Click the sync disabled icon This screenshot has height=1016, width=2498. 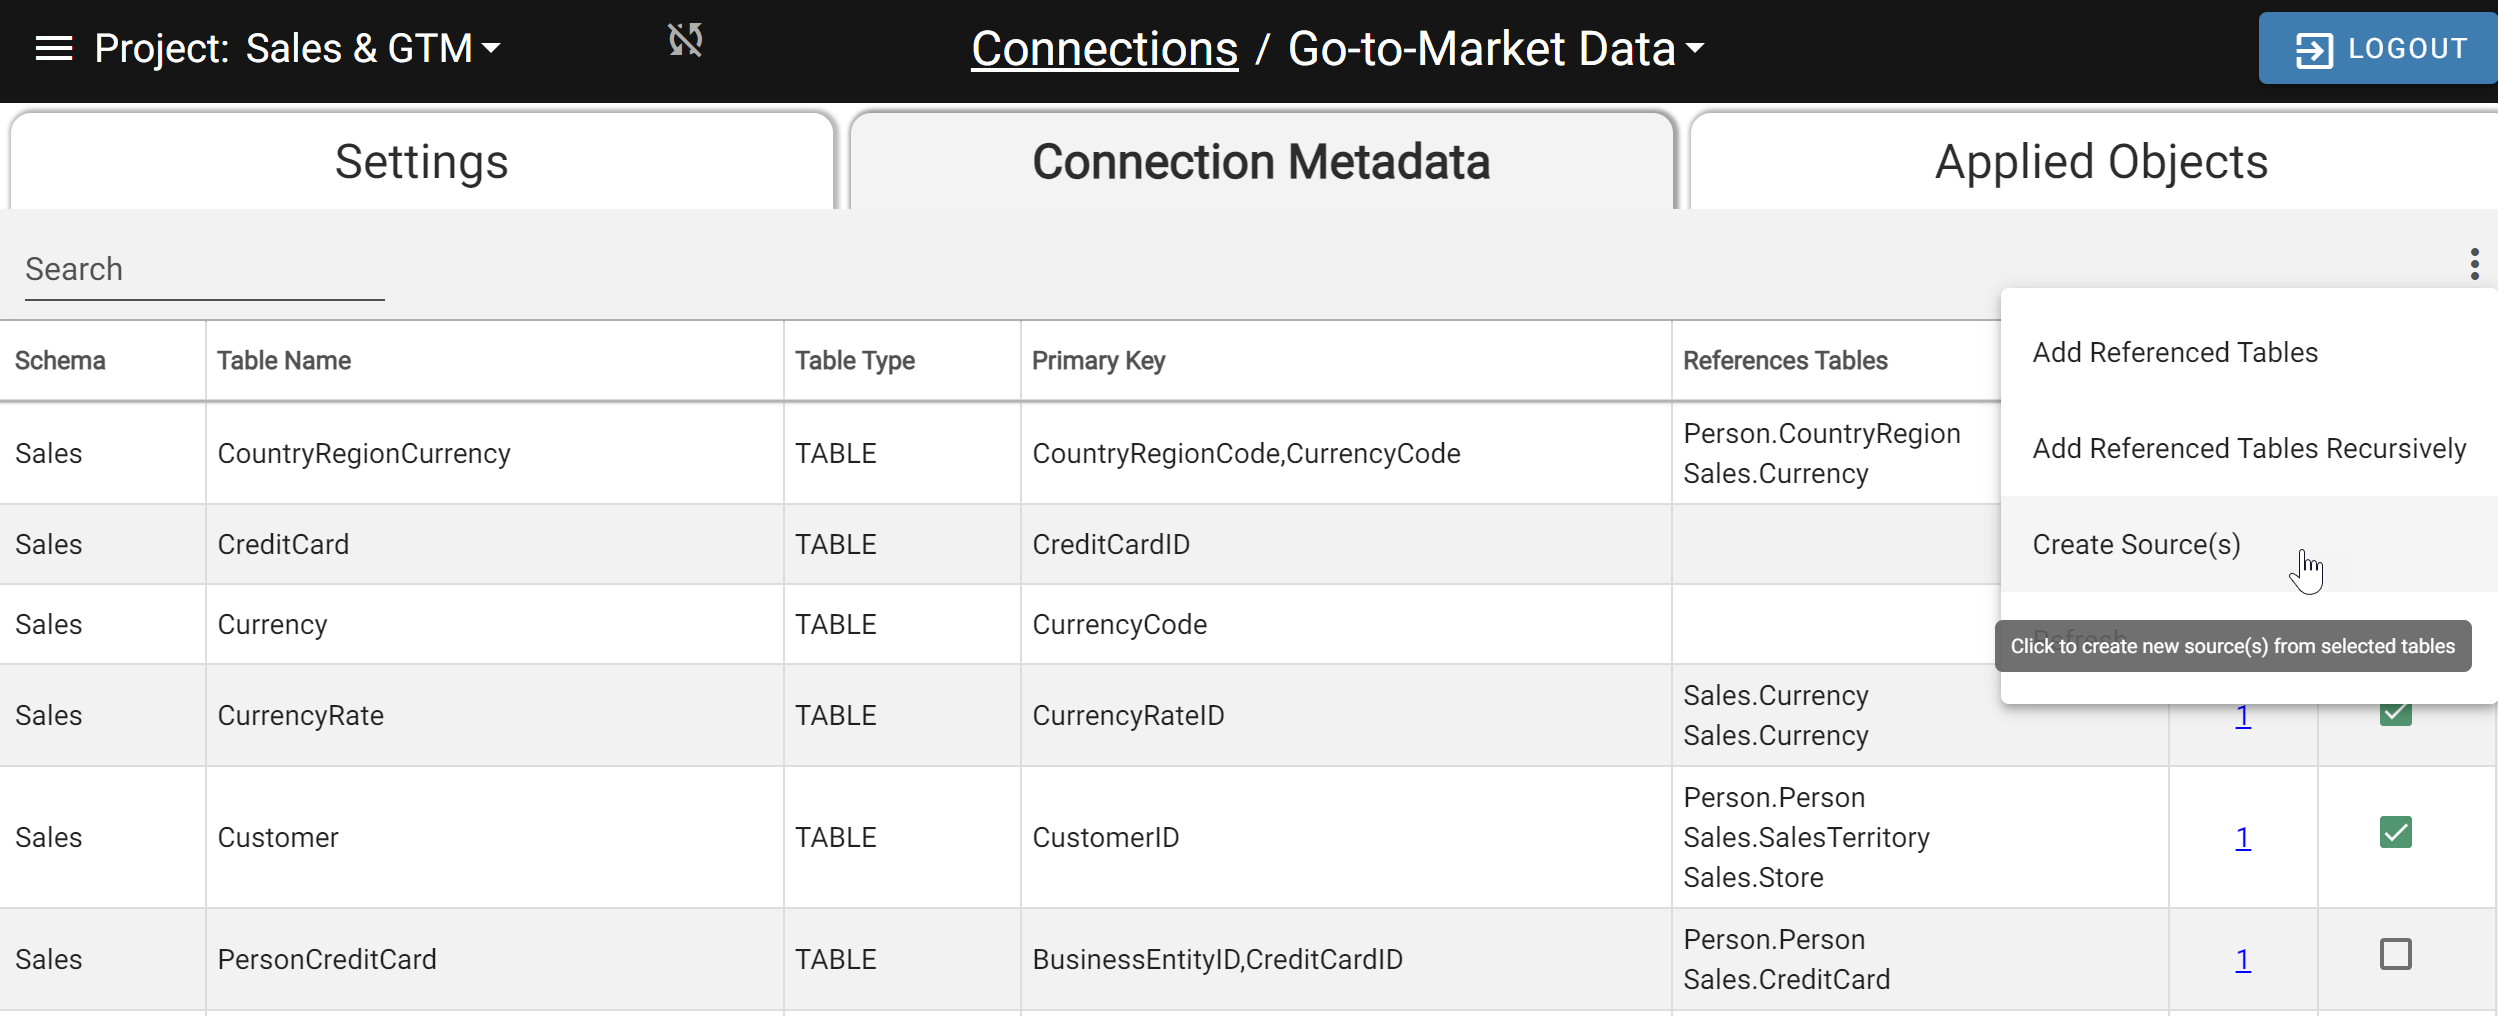[685, 41]
